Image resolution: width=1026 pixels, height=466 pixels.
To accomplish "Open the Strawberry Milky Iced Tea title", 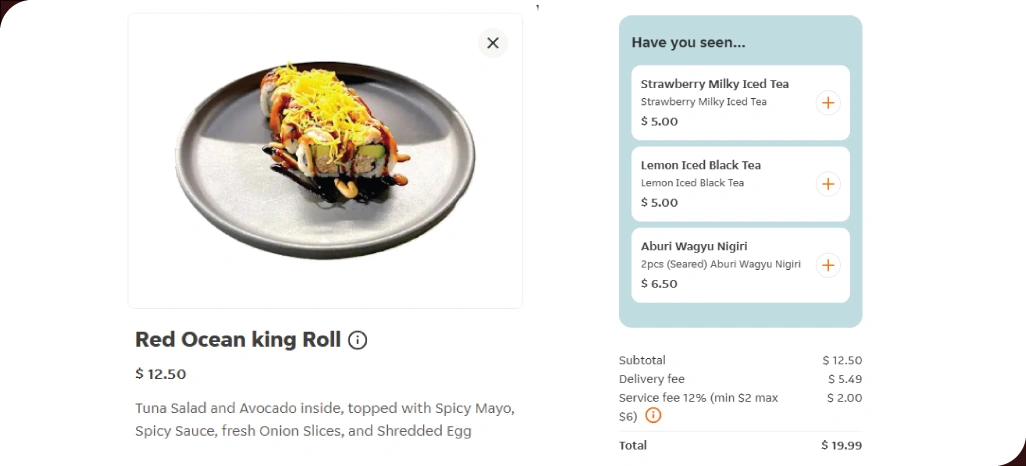I will 714,84.
